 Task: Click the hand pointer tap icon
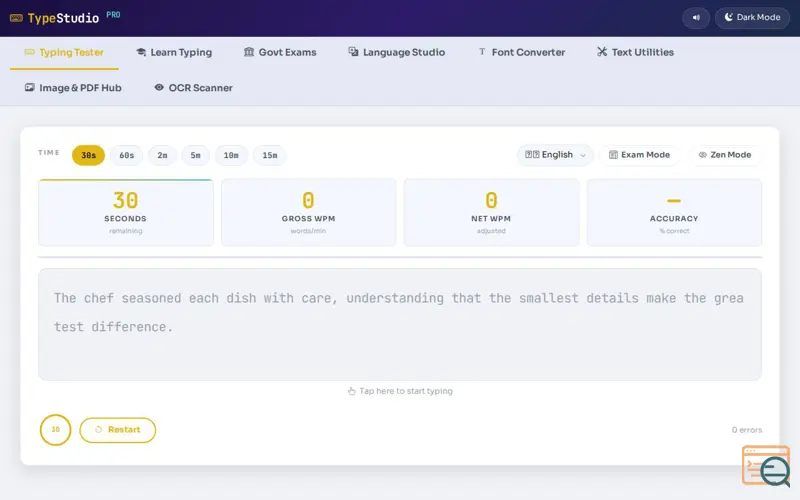(352, 391)
